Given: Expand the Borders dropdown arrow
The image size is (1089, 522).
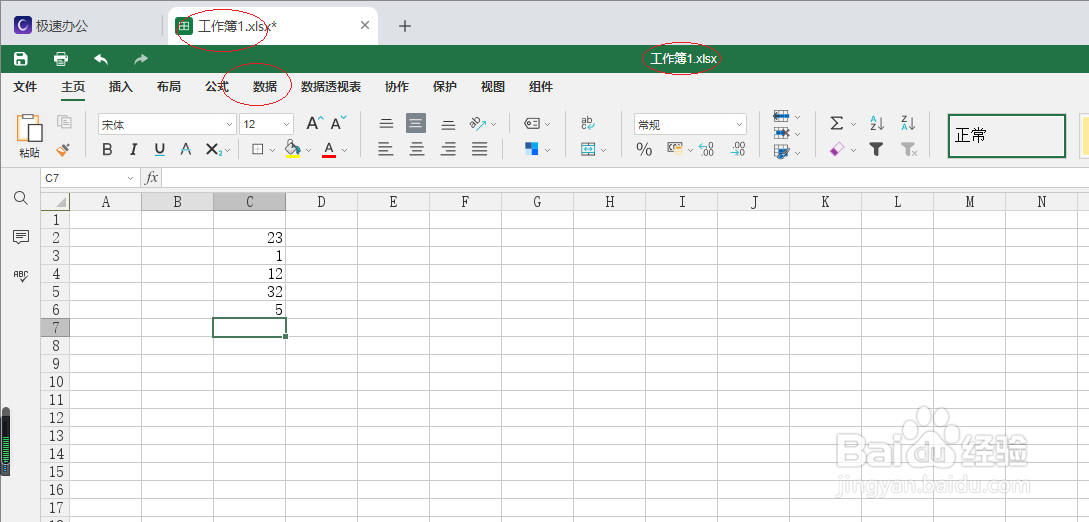Looking at the screenshot, I should pos(272,150).
